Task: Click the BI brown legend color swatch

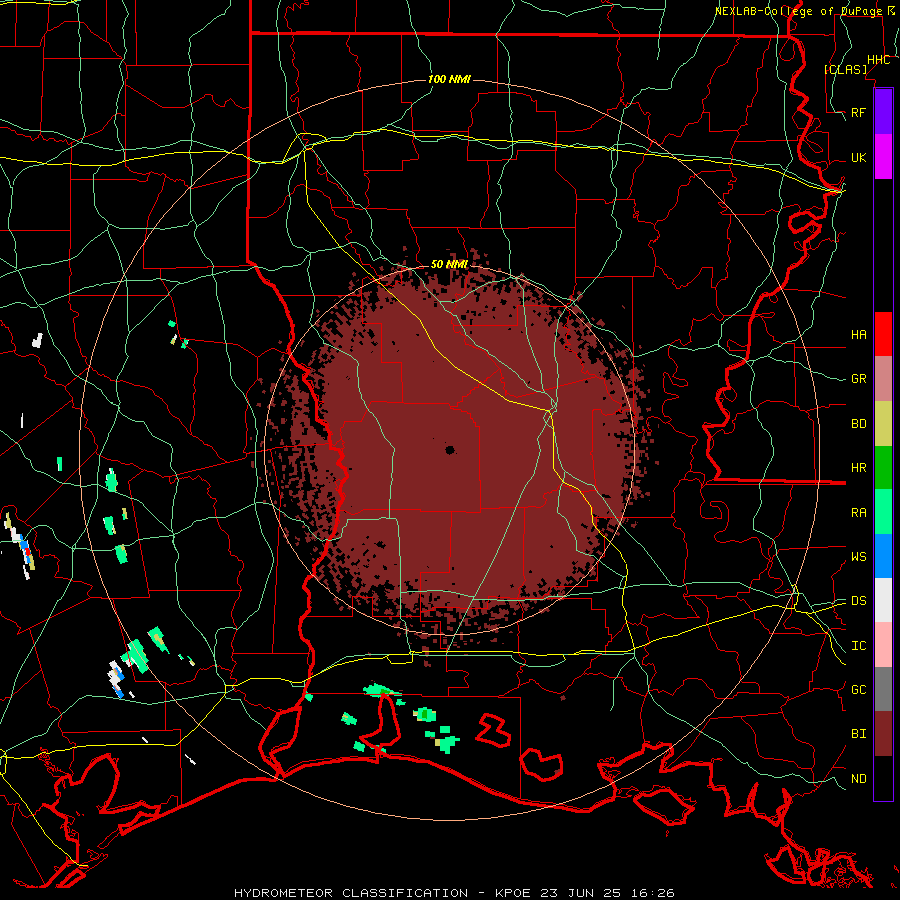Action: pyautogui.click(x=883, y=734)
